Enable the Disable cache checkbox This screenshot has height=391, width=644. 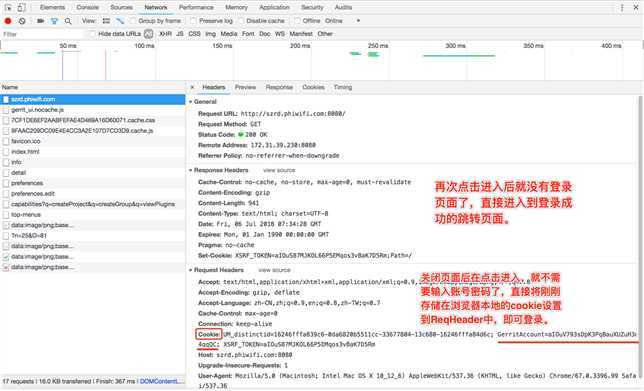point(241,21)
